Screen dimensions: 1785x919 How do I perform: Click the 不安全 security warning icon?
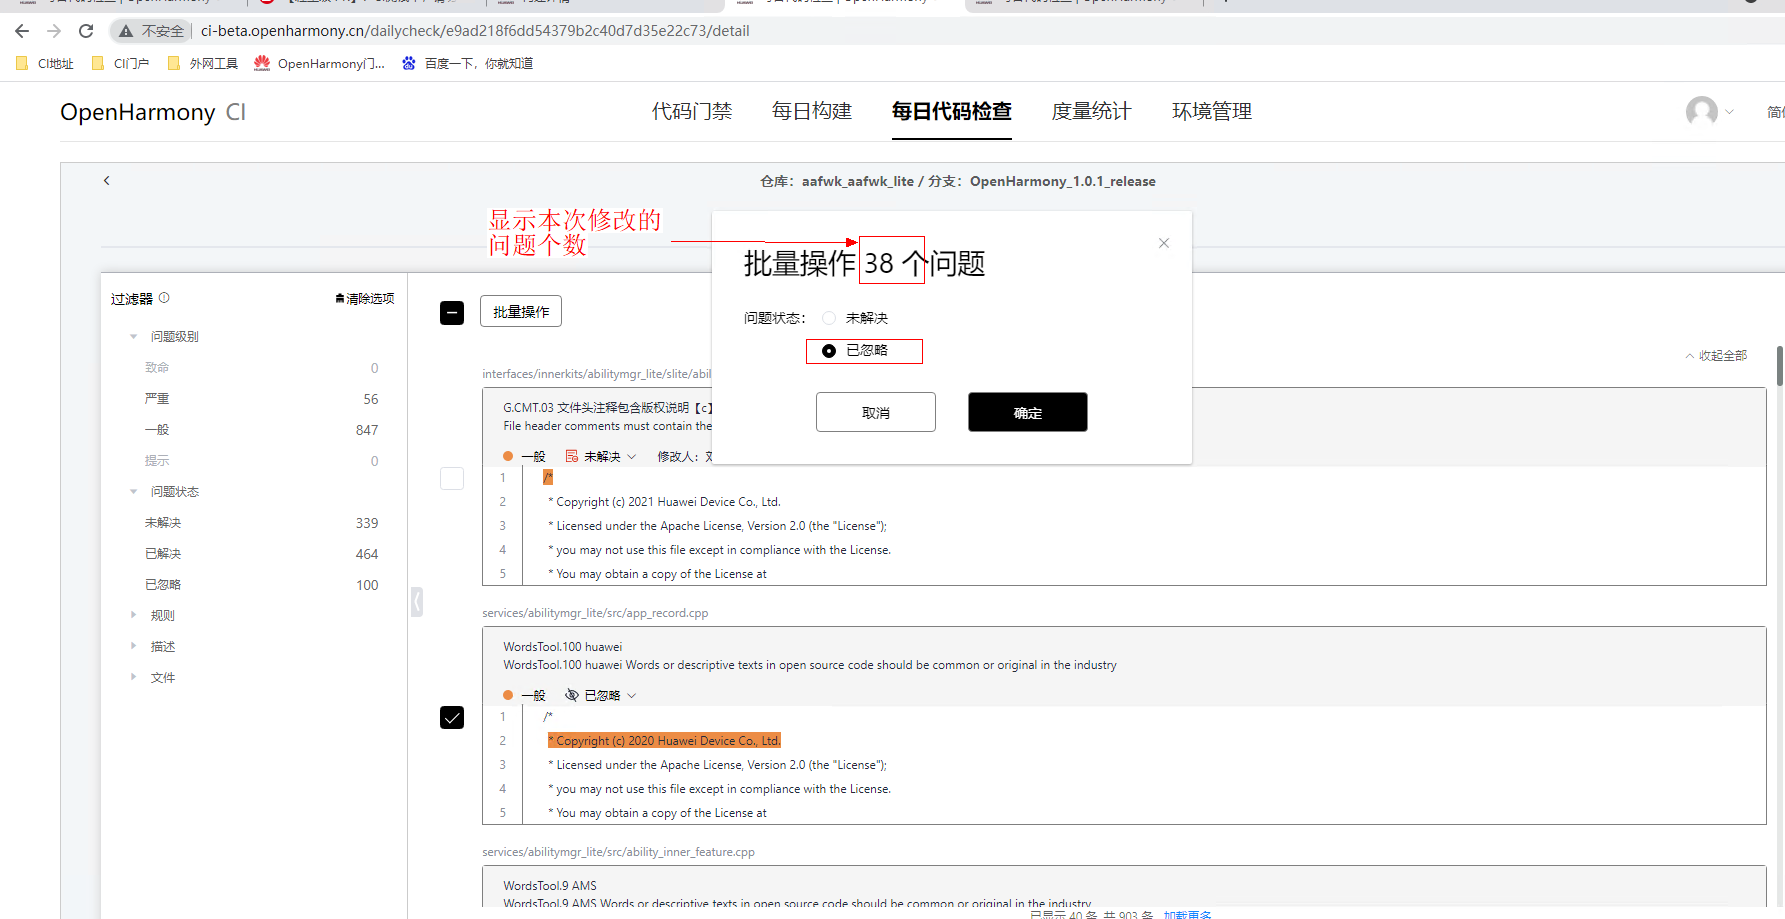(126, 31)
